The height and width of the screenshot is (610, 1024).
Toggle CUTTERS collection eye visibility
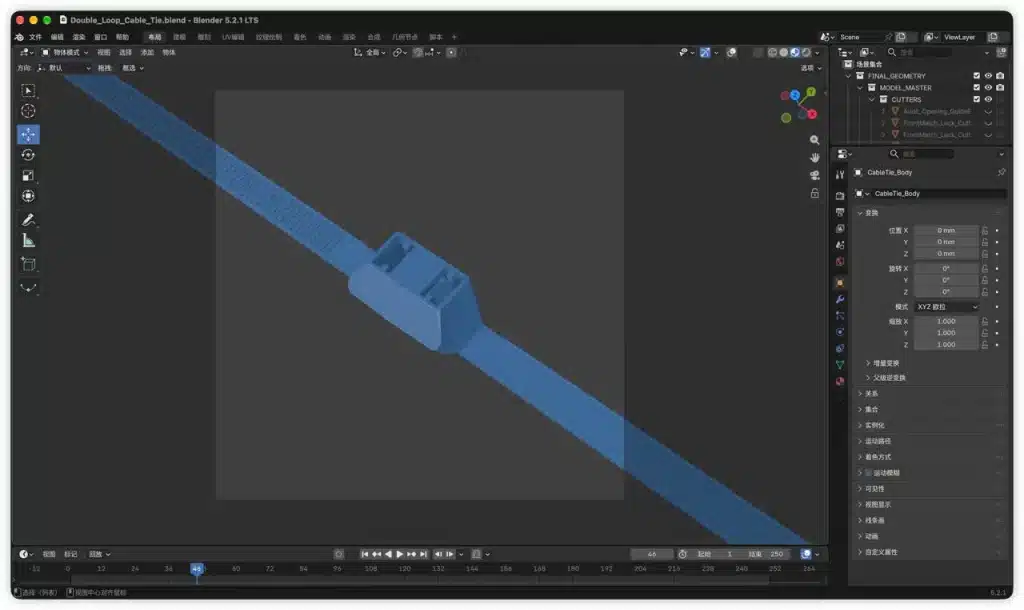[988, 99]
